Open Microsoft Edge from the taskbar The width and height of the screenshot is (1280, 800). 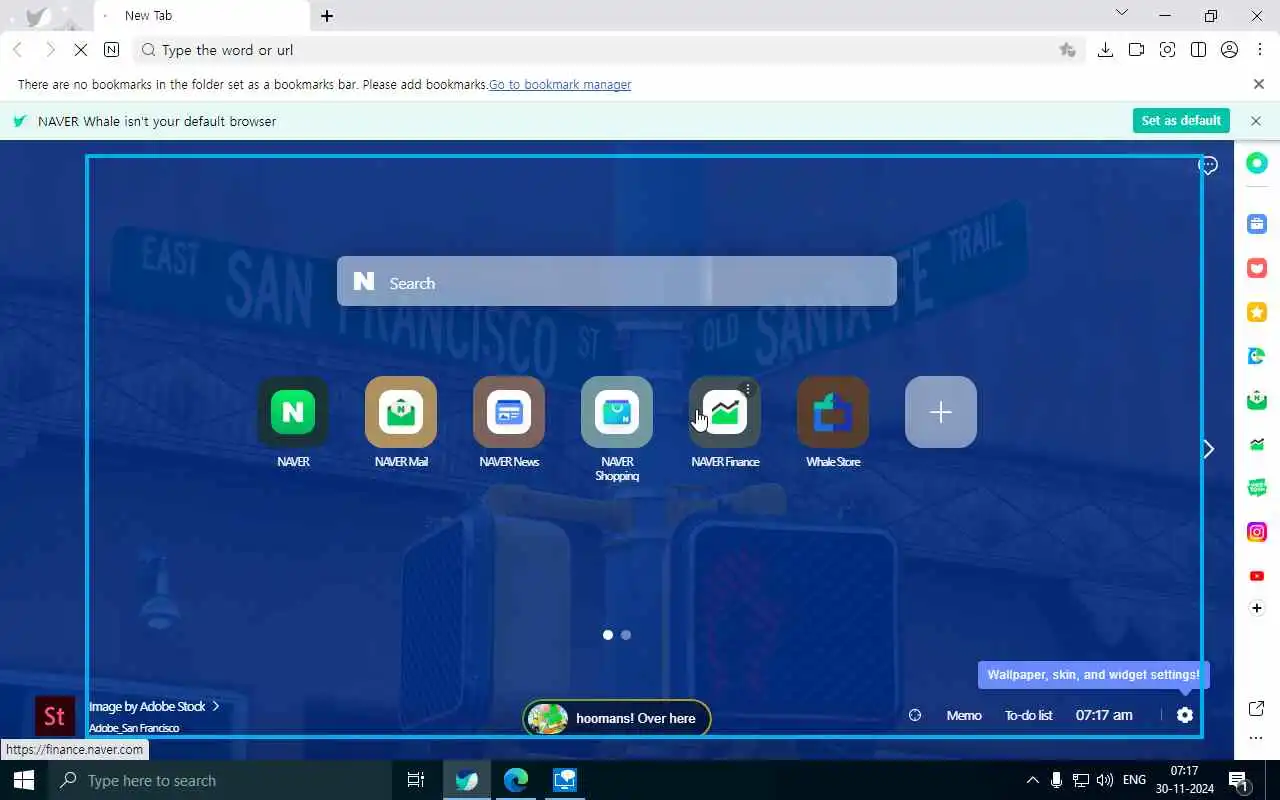coord(515,780)
